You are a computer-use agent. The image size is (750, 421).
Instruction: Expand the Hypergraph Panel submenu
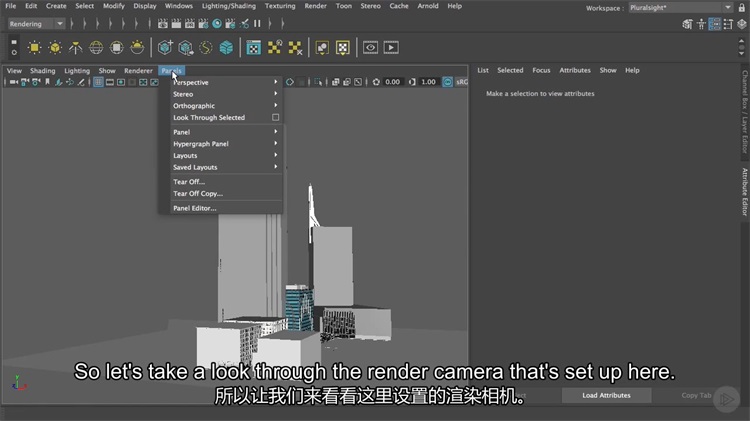click(225, 144)
